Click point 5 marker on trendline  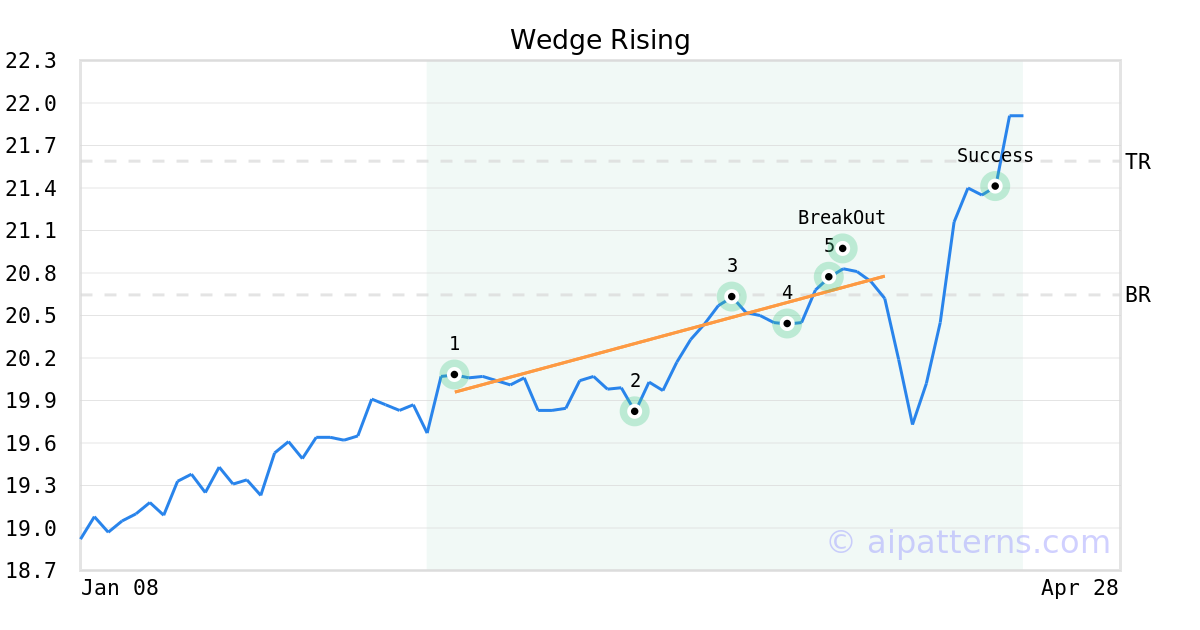[x=828, y=276]
